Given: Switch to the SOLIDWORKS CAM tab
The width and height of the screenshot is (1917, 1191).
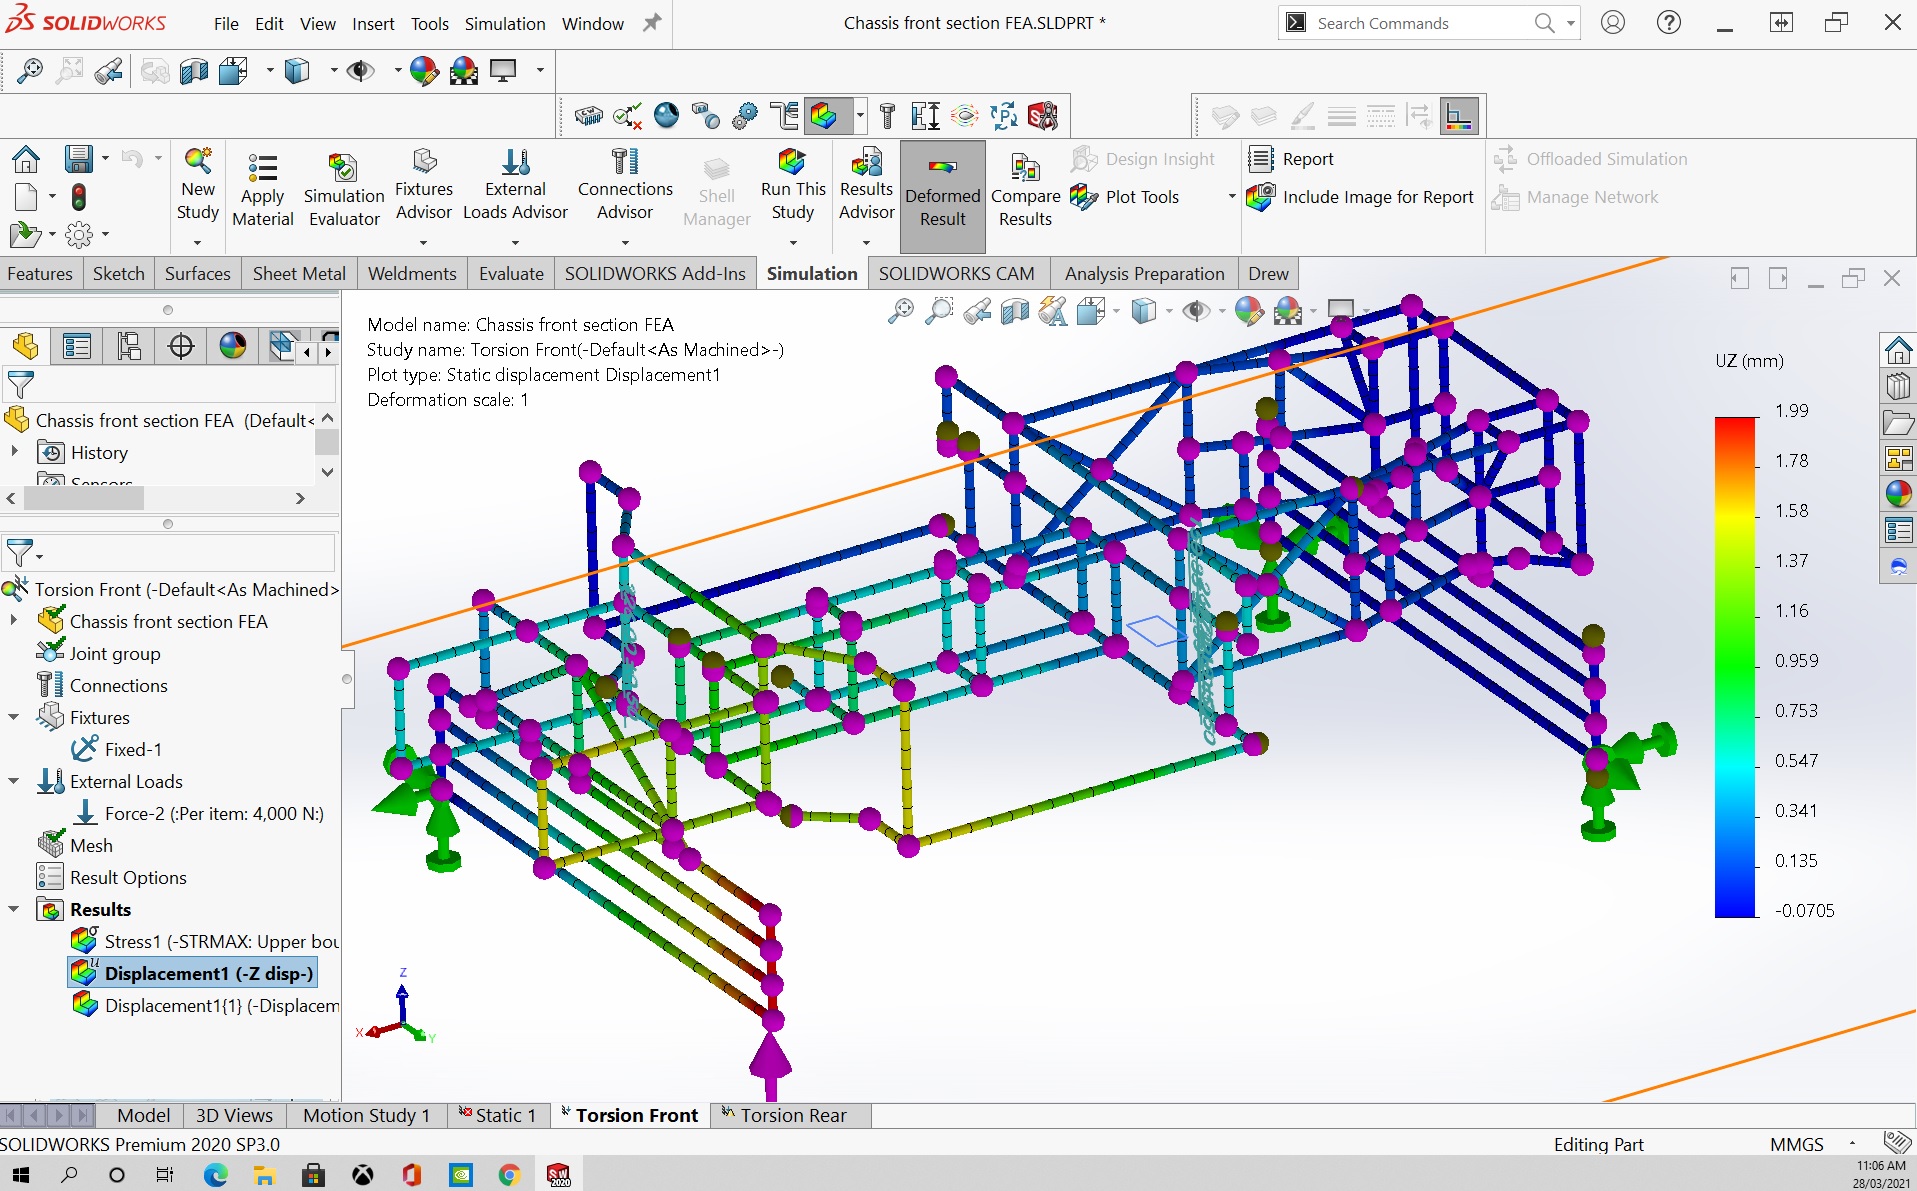Looking at the screenshot, I should (x=956, y=274).
